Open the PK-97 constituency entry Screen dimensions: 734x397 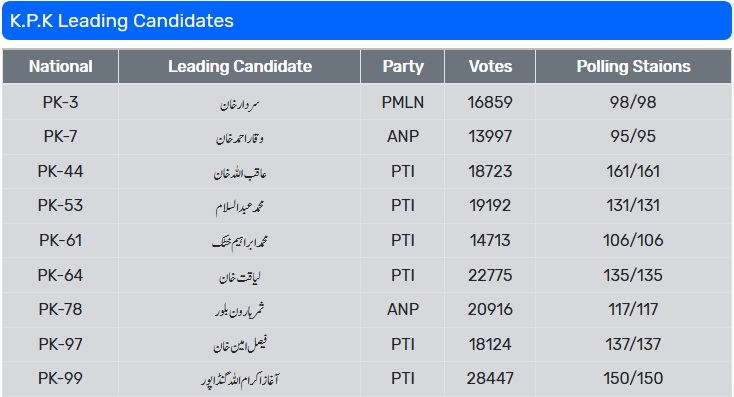60,344
